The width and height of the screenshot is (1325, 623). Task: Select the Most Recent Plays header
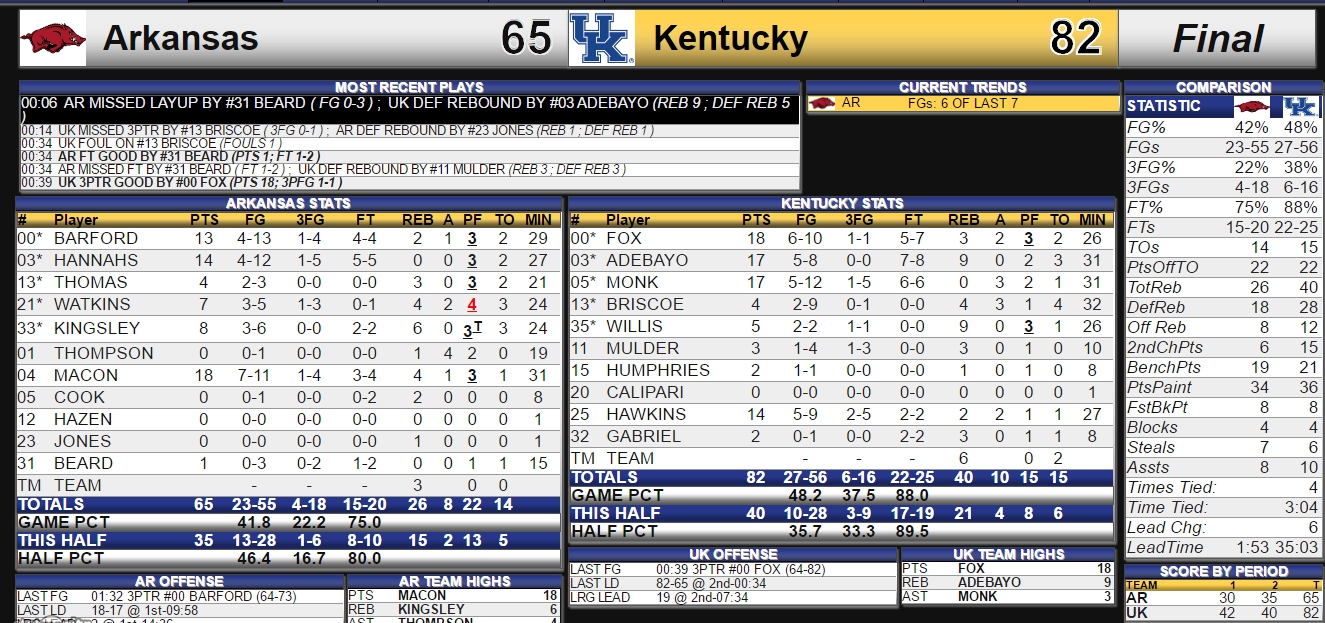[409, 87]
